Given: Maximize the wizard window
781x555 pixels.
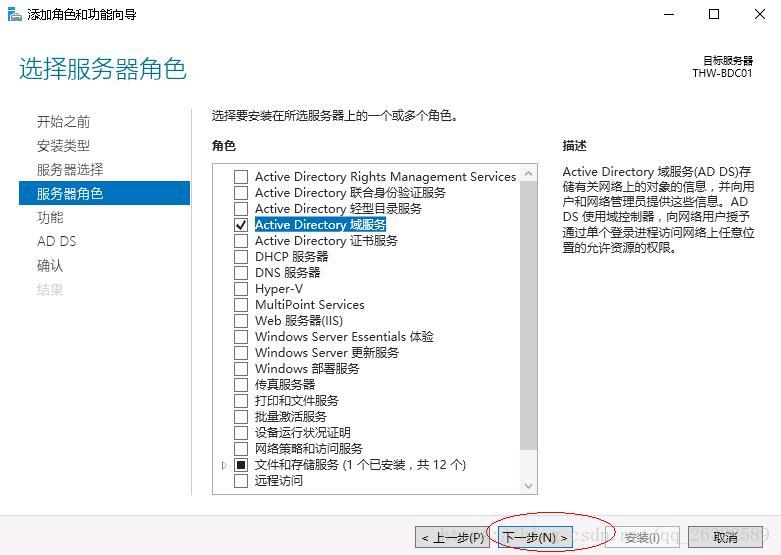Looking at the screenshot, I should coord(714,14).
